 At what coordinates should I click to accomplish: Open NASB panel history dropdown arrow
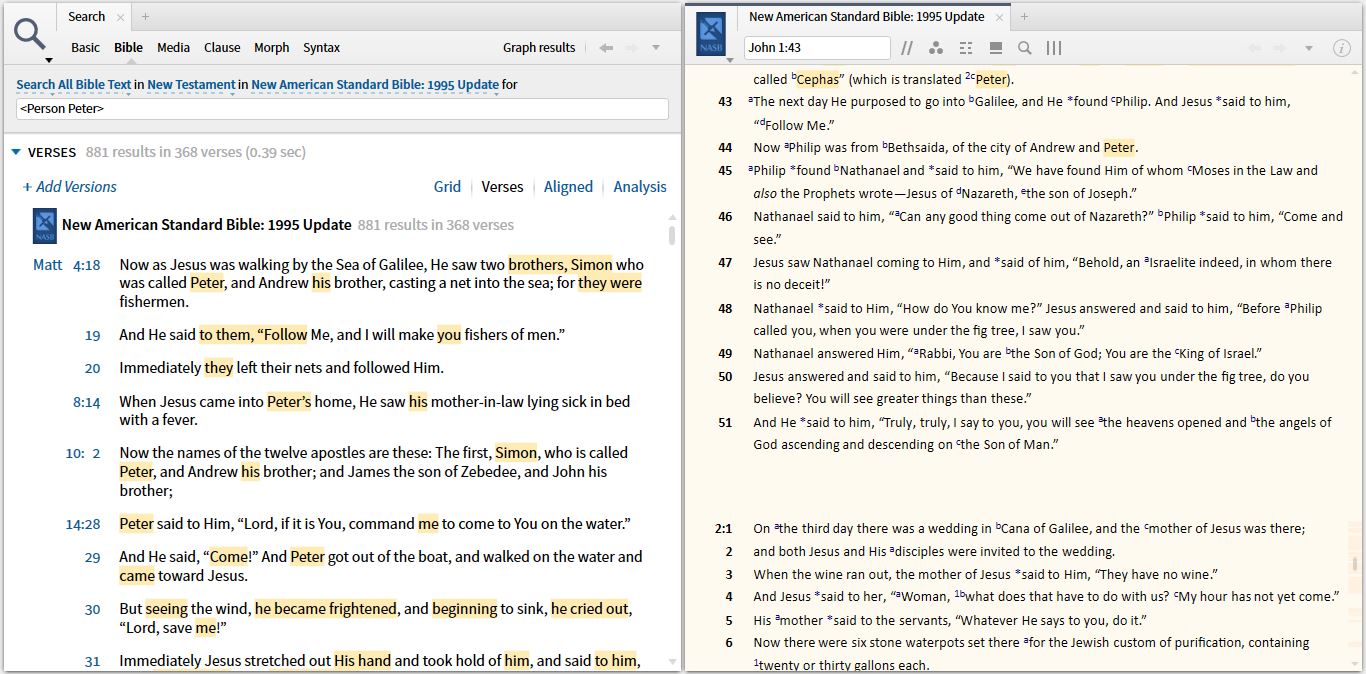pos(1309,48)
